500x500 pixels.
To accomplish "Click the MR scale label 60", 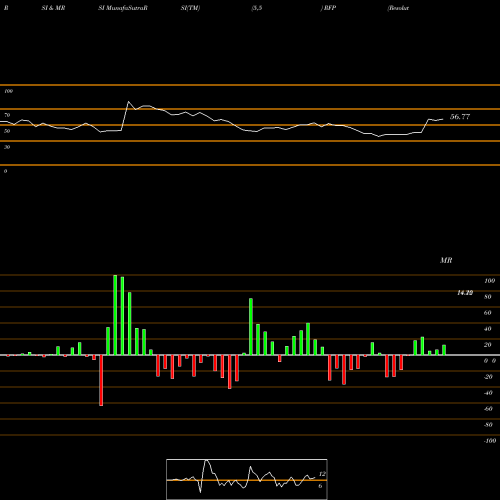I will tap(488, 313).
